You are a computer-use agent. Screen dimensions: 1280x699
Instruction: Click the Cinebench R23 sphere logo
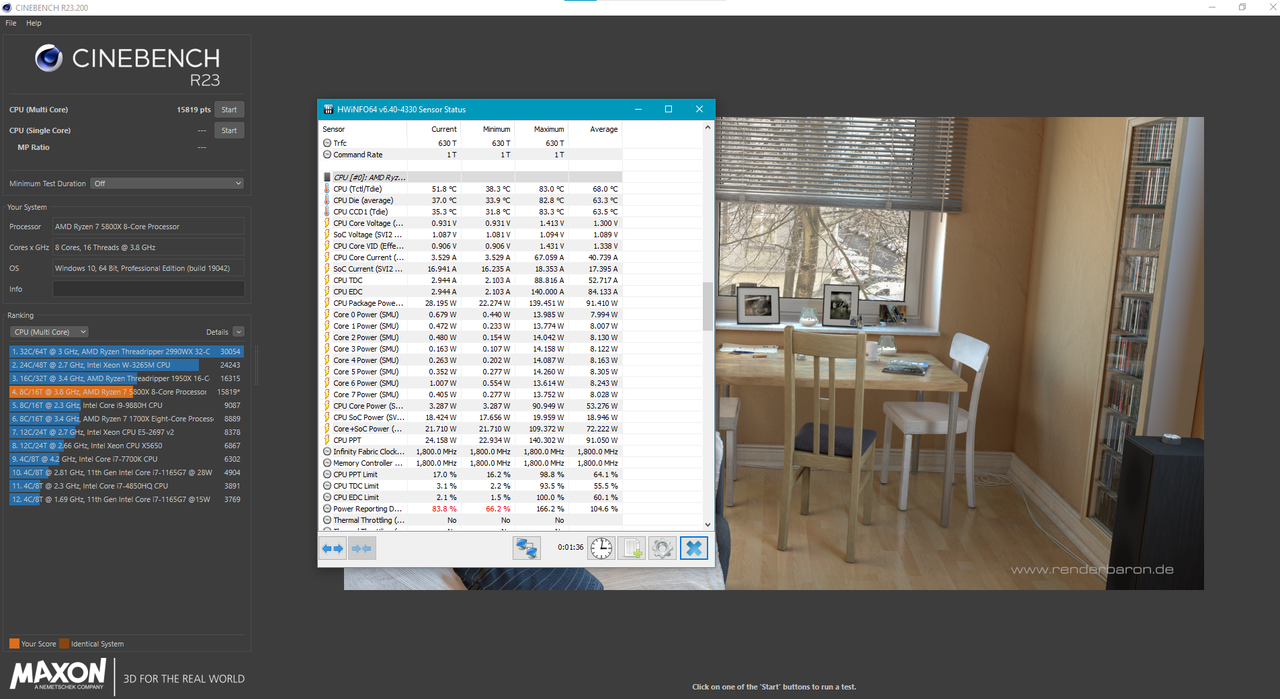(x=49, y=59)
